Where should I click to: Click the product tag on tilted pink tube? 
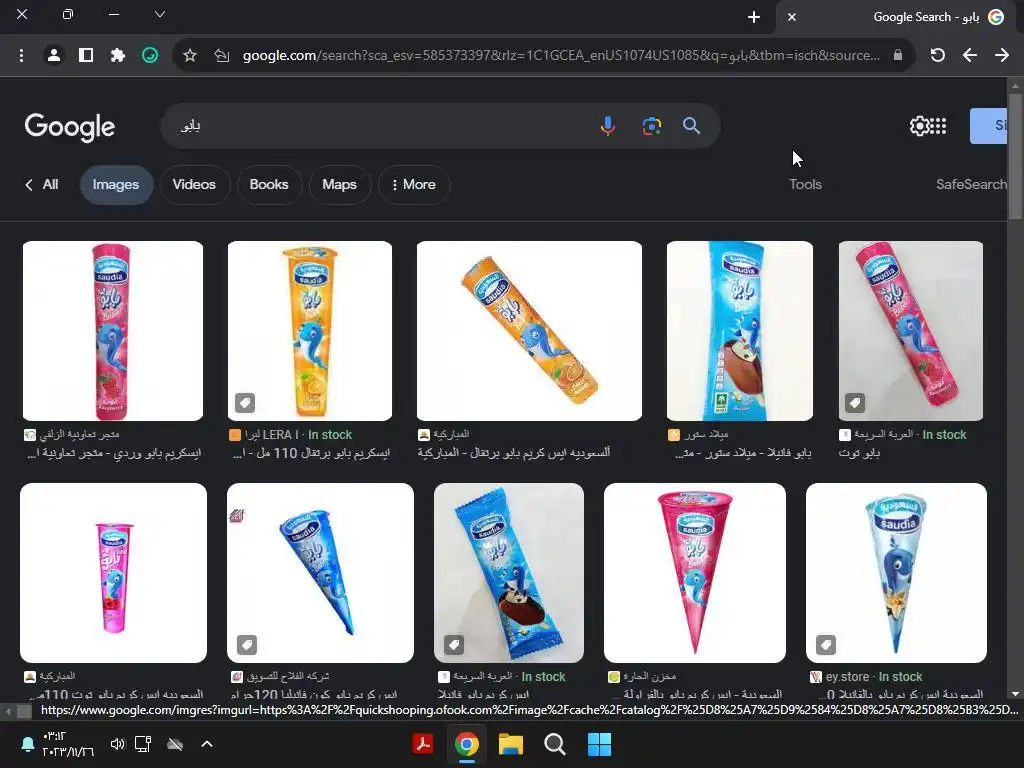pos(855,403)
